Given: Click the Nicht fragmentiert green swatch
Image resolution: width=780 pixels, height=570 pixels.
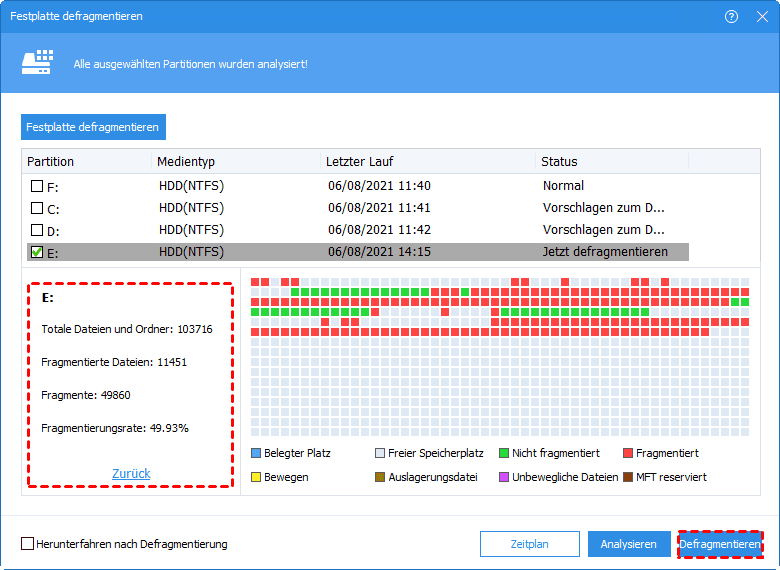Looking at the screenshot, I should pyautogui.click(x=504, y=453).
